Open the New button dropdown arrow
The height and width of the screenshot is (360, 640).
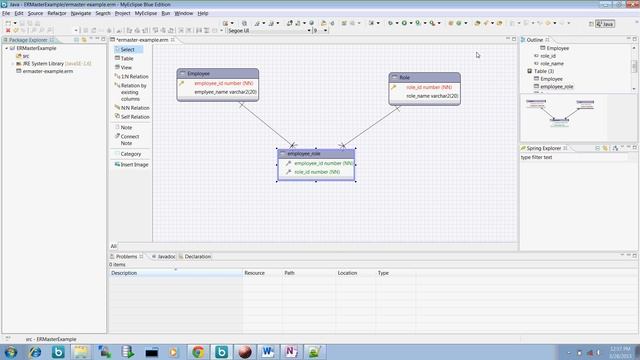(15, 23)
